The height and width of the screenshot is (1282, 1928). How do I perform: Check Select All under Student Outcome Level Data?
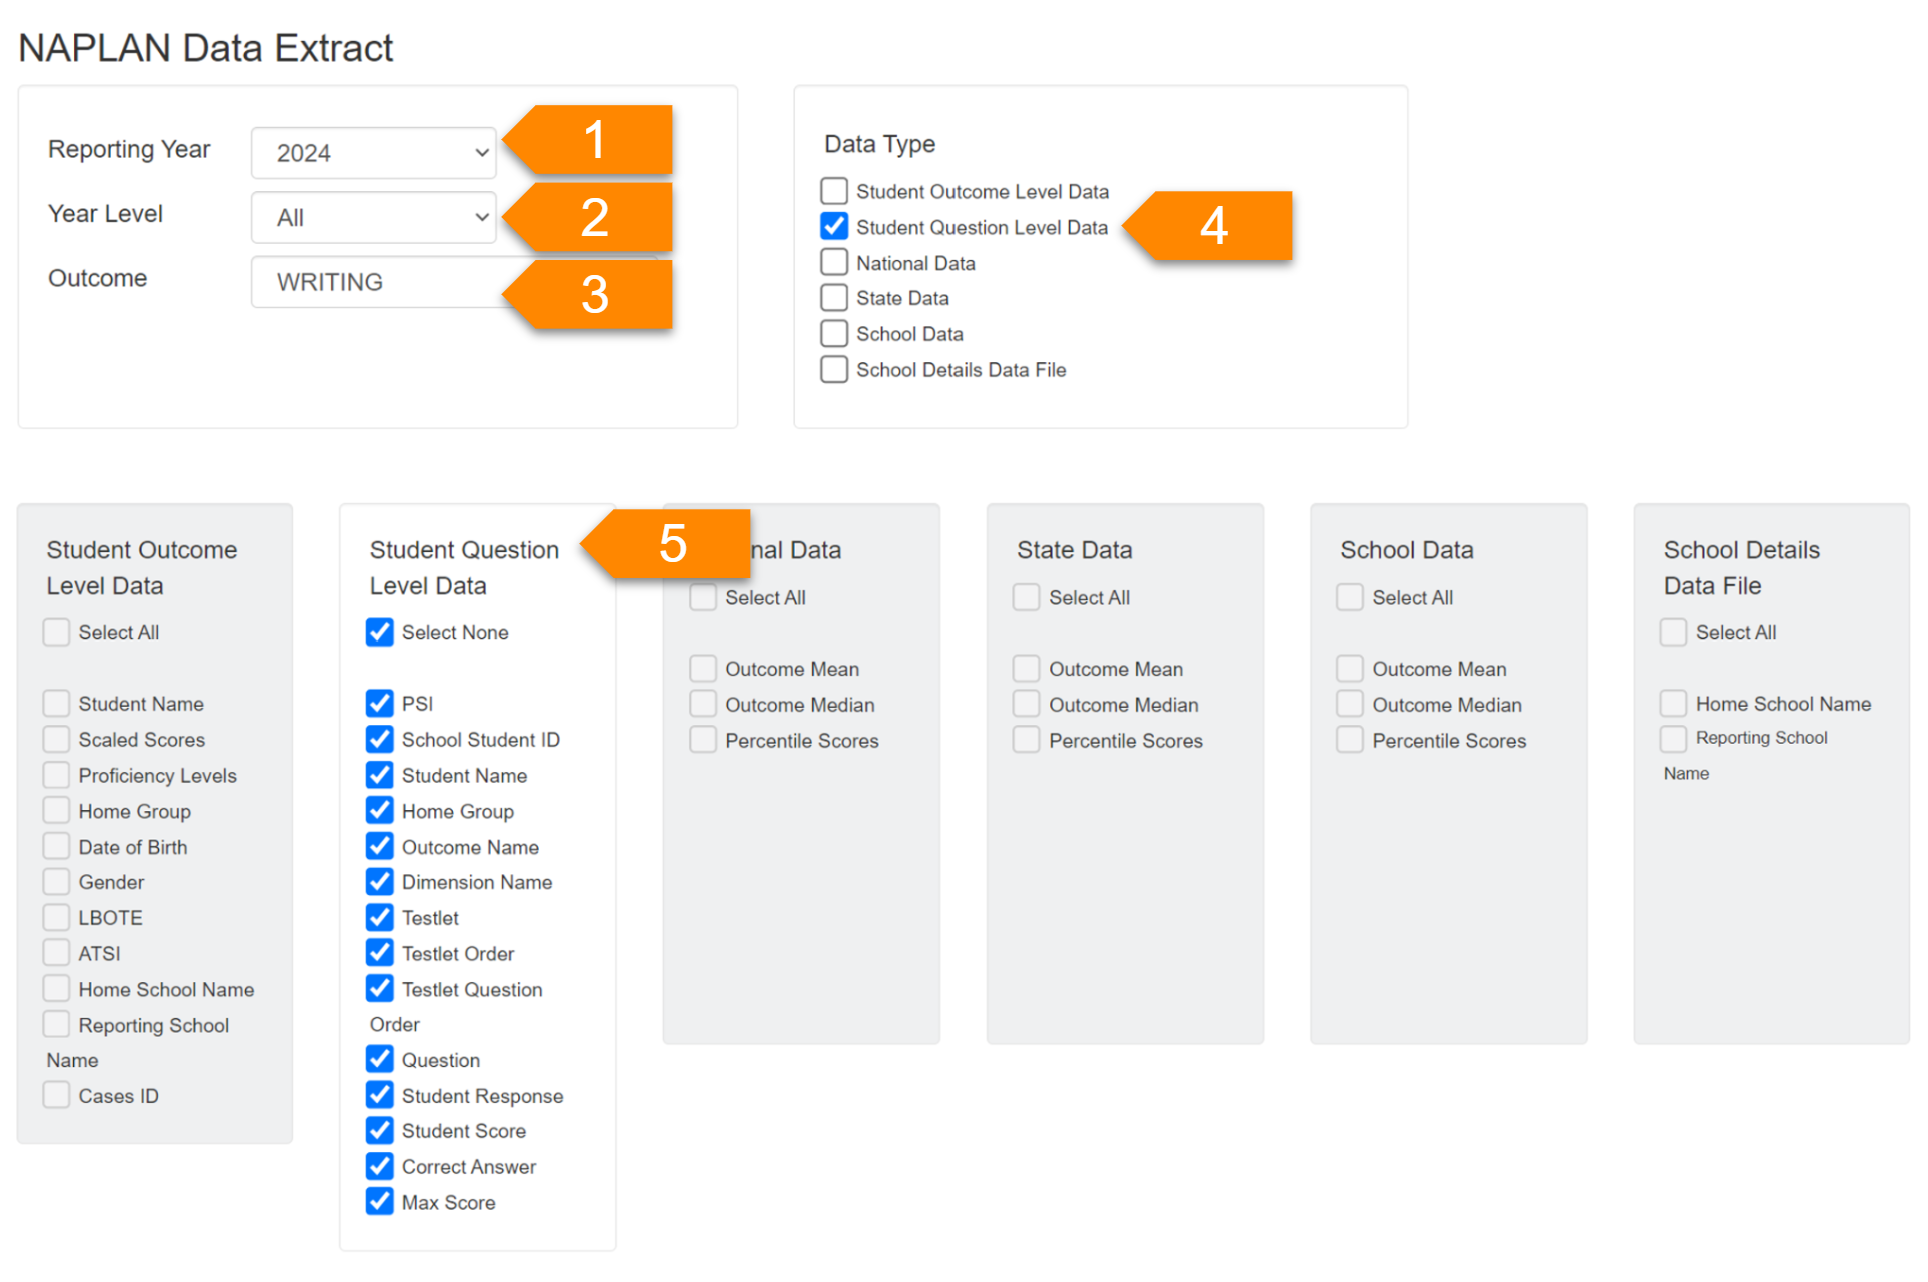pos(57,632)
